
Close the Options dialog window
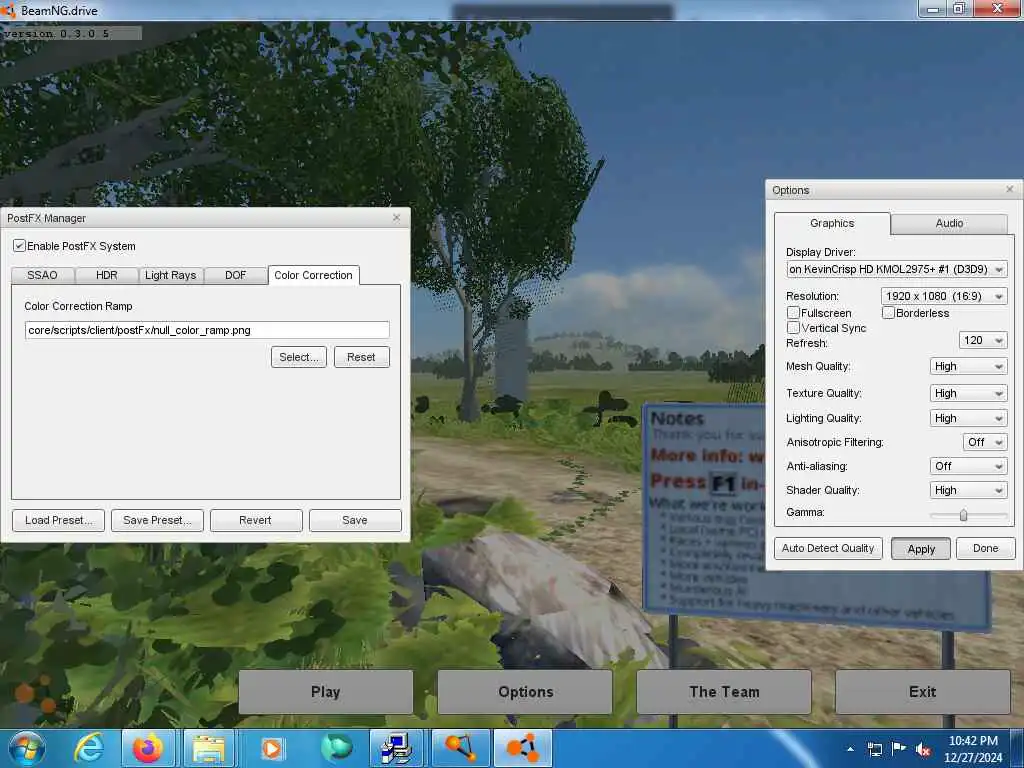pyautogui.click(x=1010, y=189)
